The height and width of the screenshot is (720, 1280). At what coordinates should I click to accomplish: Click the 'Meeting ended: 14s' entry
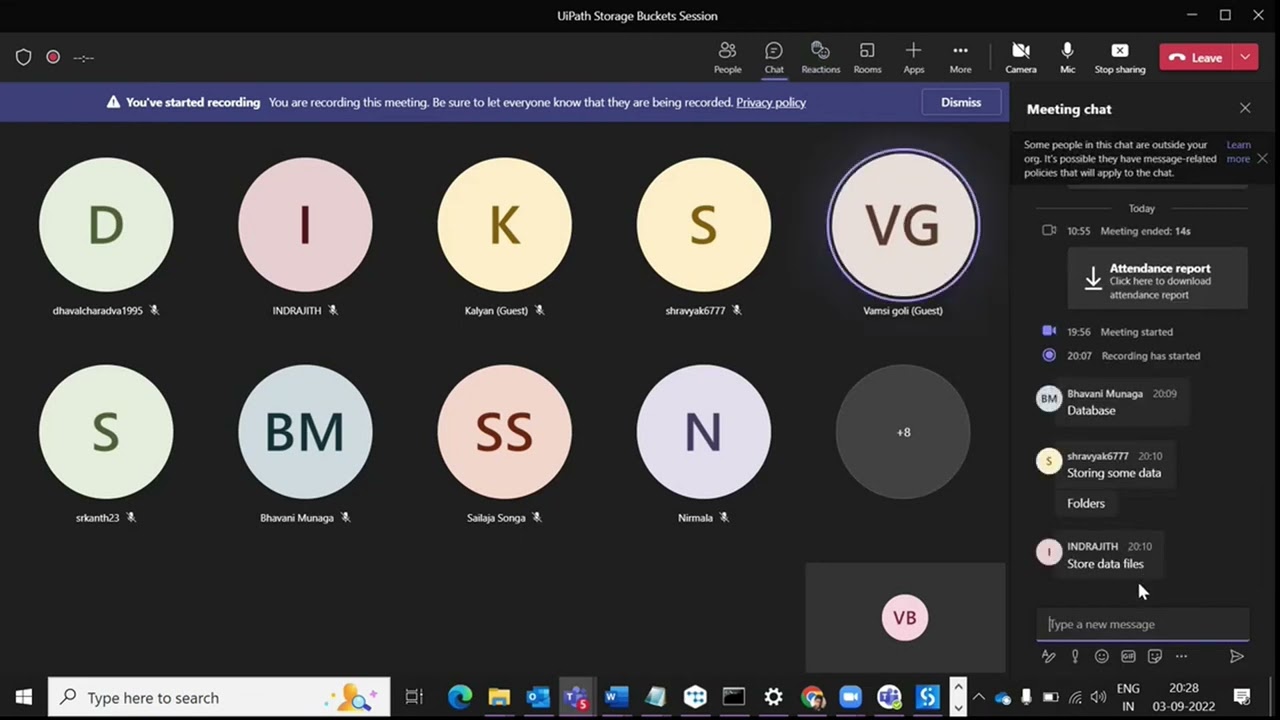tap(1145, 231)
